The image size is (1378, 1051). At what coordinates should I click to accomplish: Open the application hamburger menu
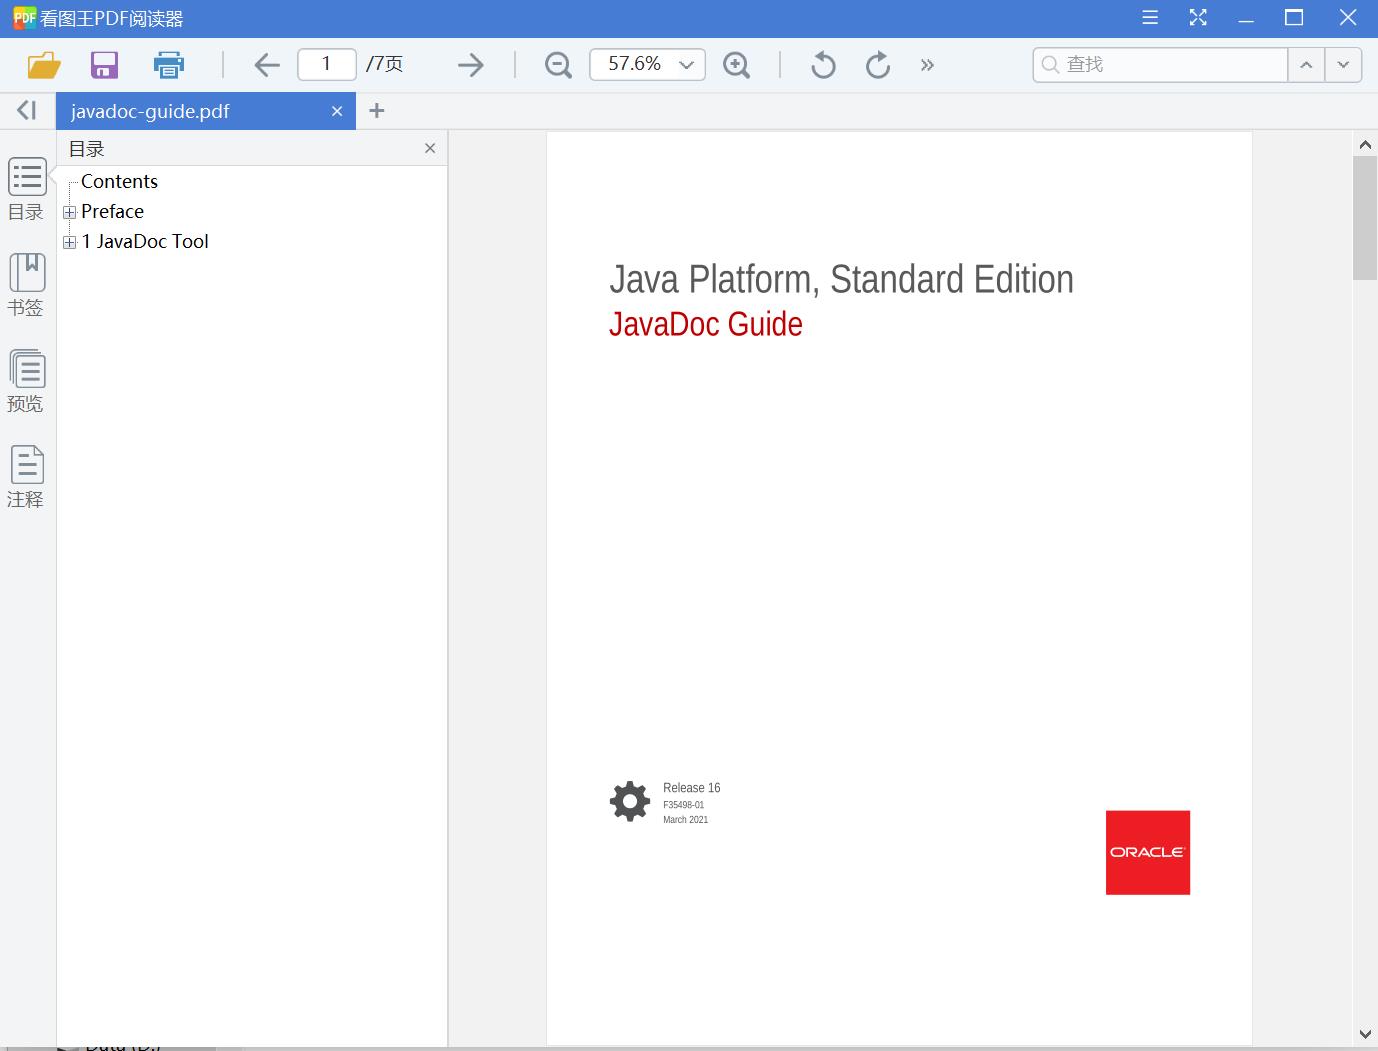click(x=1150, y=17)
